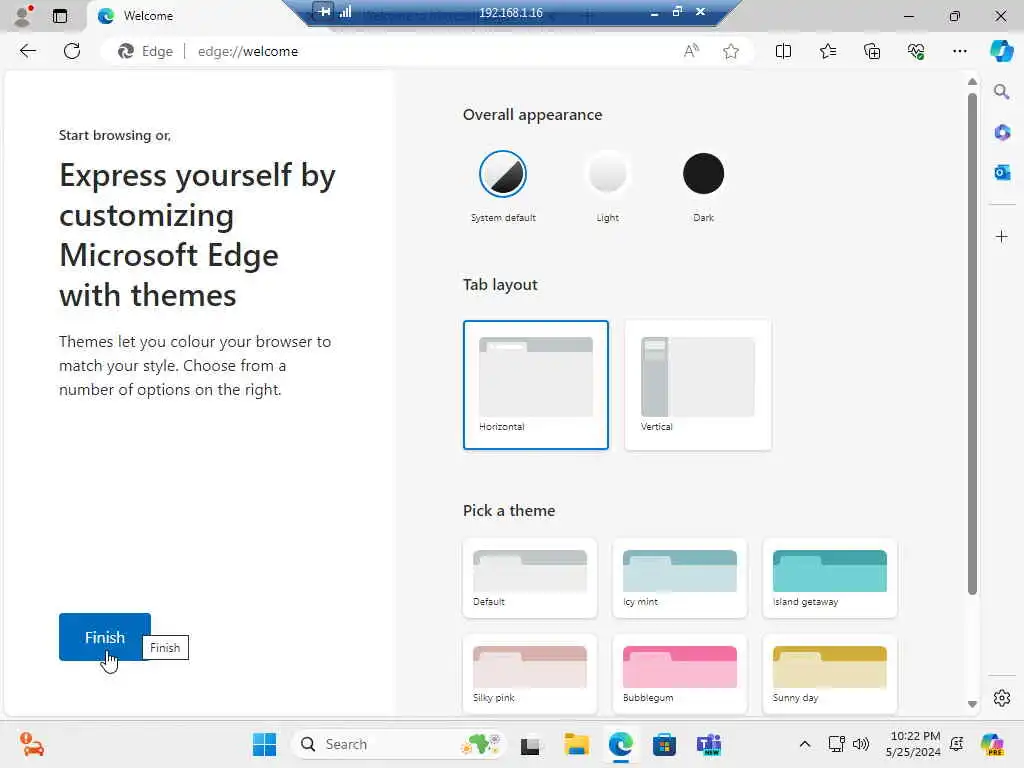Check remote connection signal strength icon
The image size is (1024, 768).
345,11
